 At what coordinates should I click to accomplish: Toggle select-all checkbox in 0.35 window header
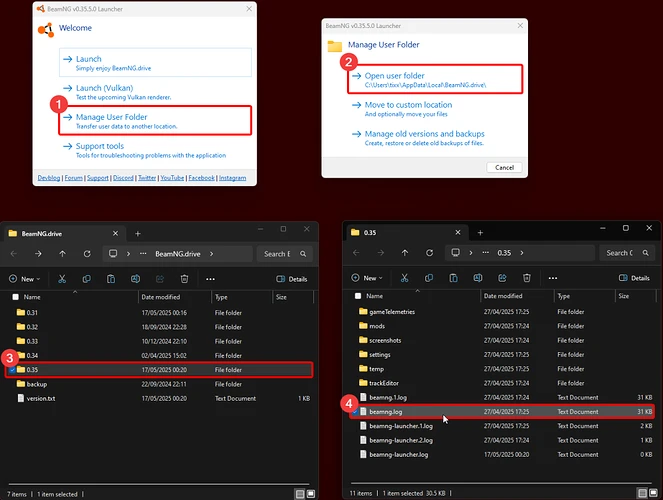coord(358,296)
